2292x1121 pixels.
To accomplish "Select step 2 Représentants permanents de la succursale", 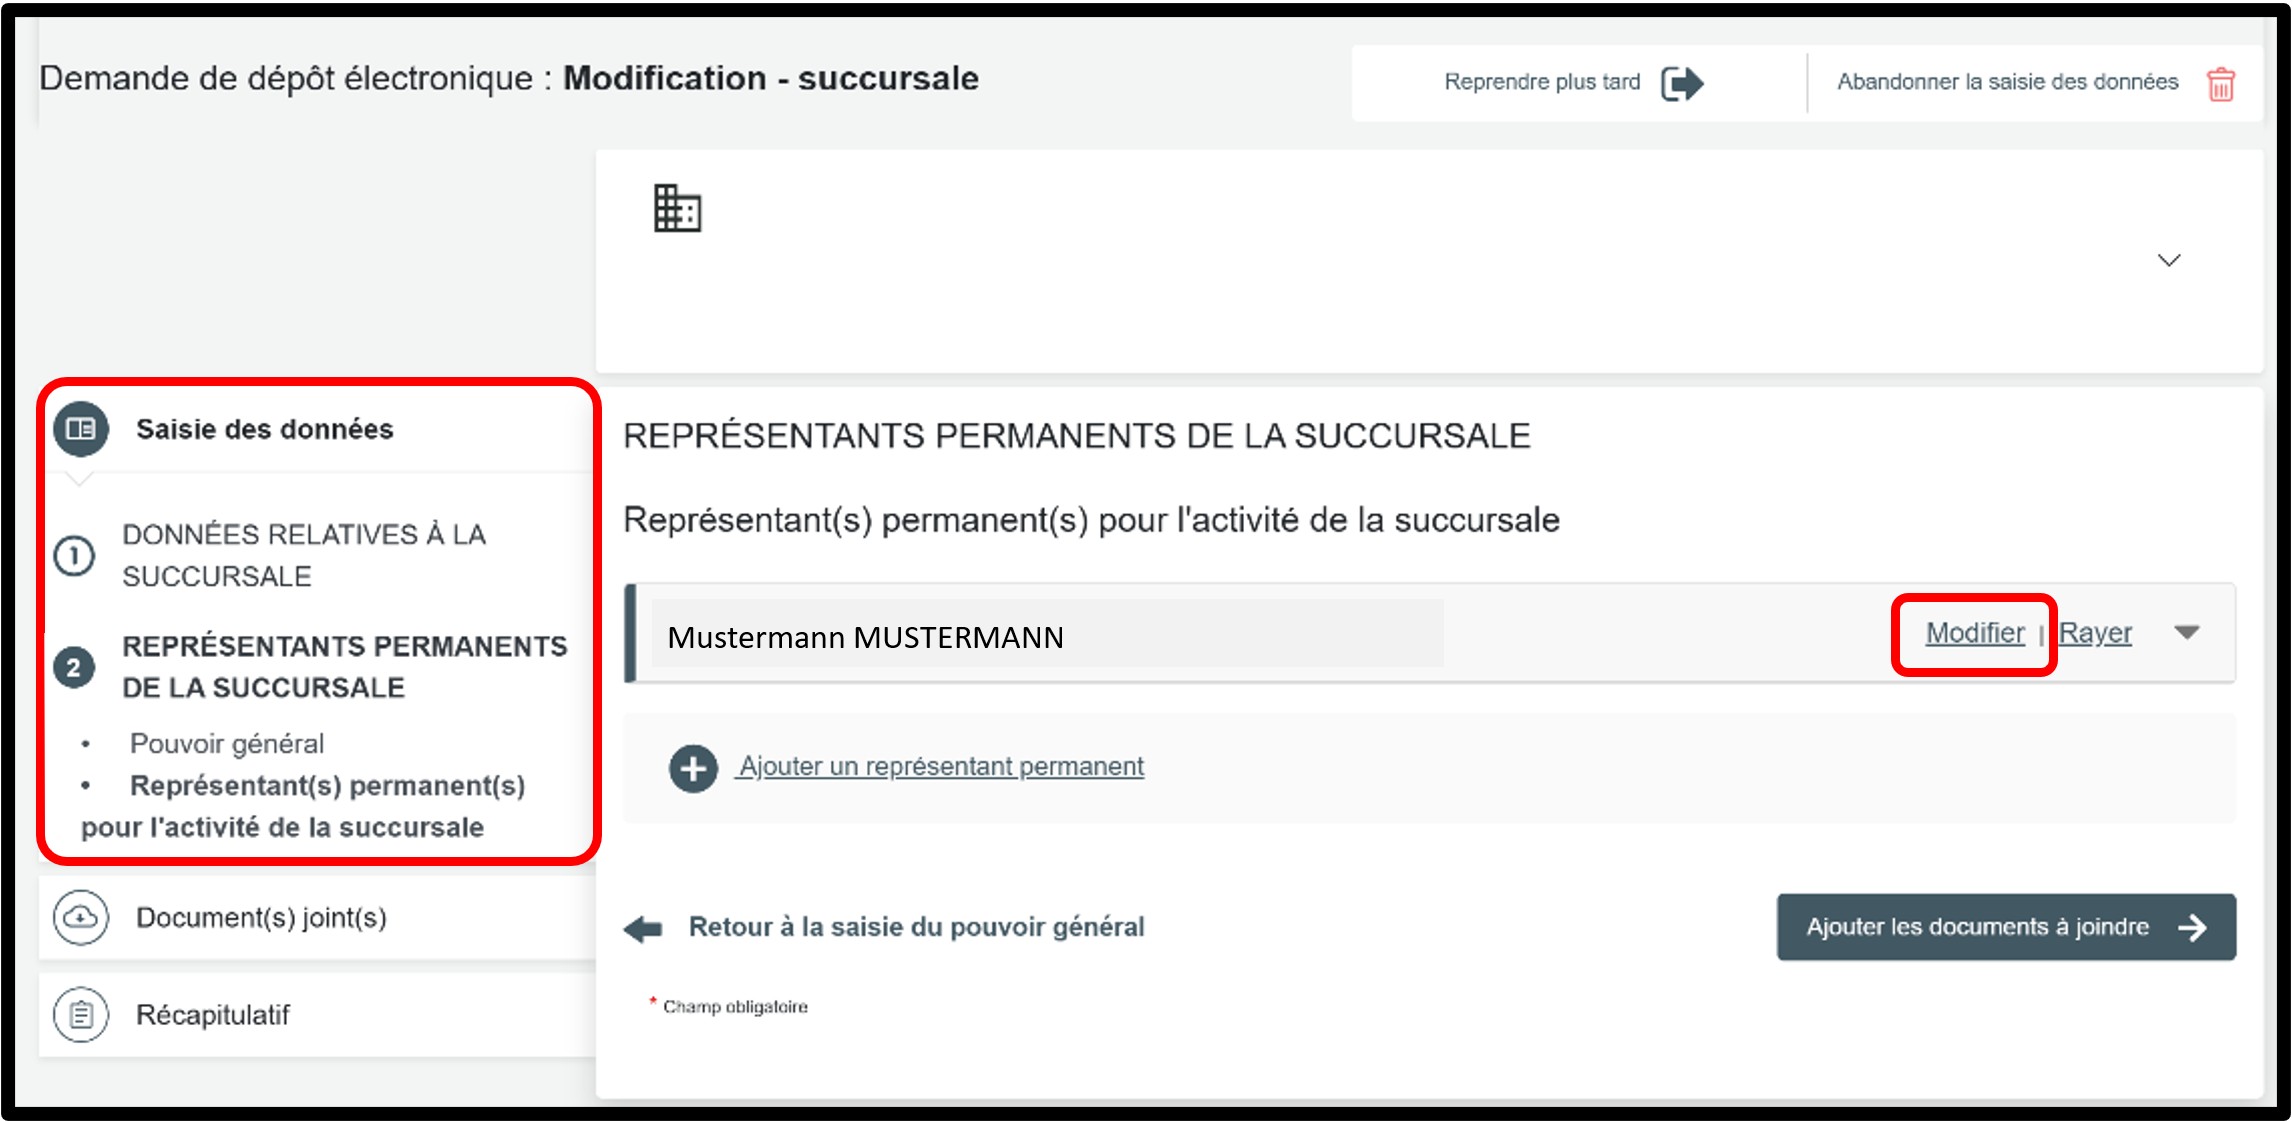I will 344,667.
